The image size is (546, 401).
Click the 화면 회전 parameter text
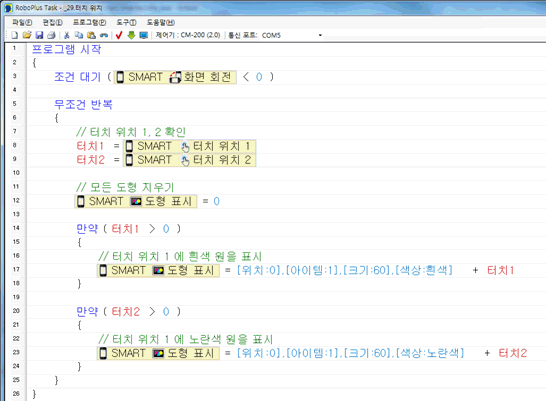tap(207, 77)
